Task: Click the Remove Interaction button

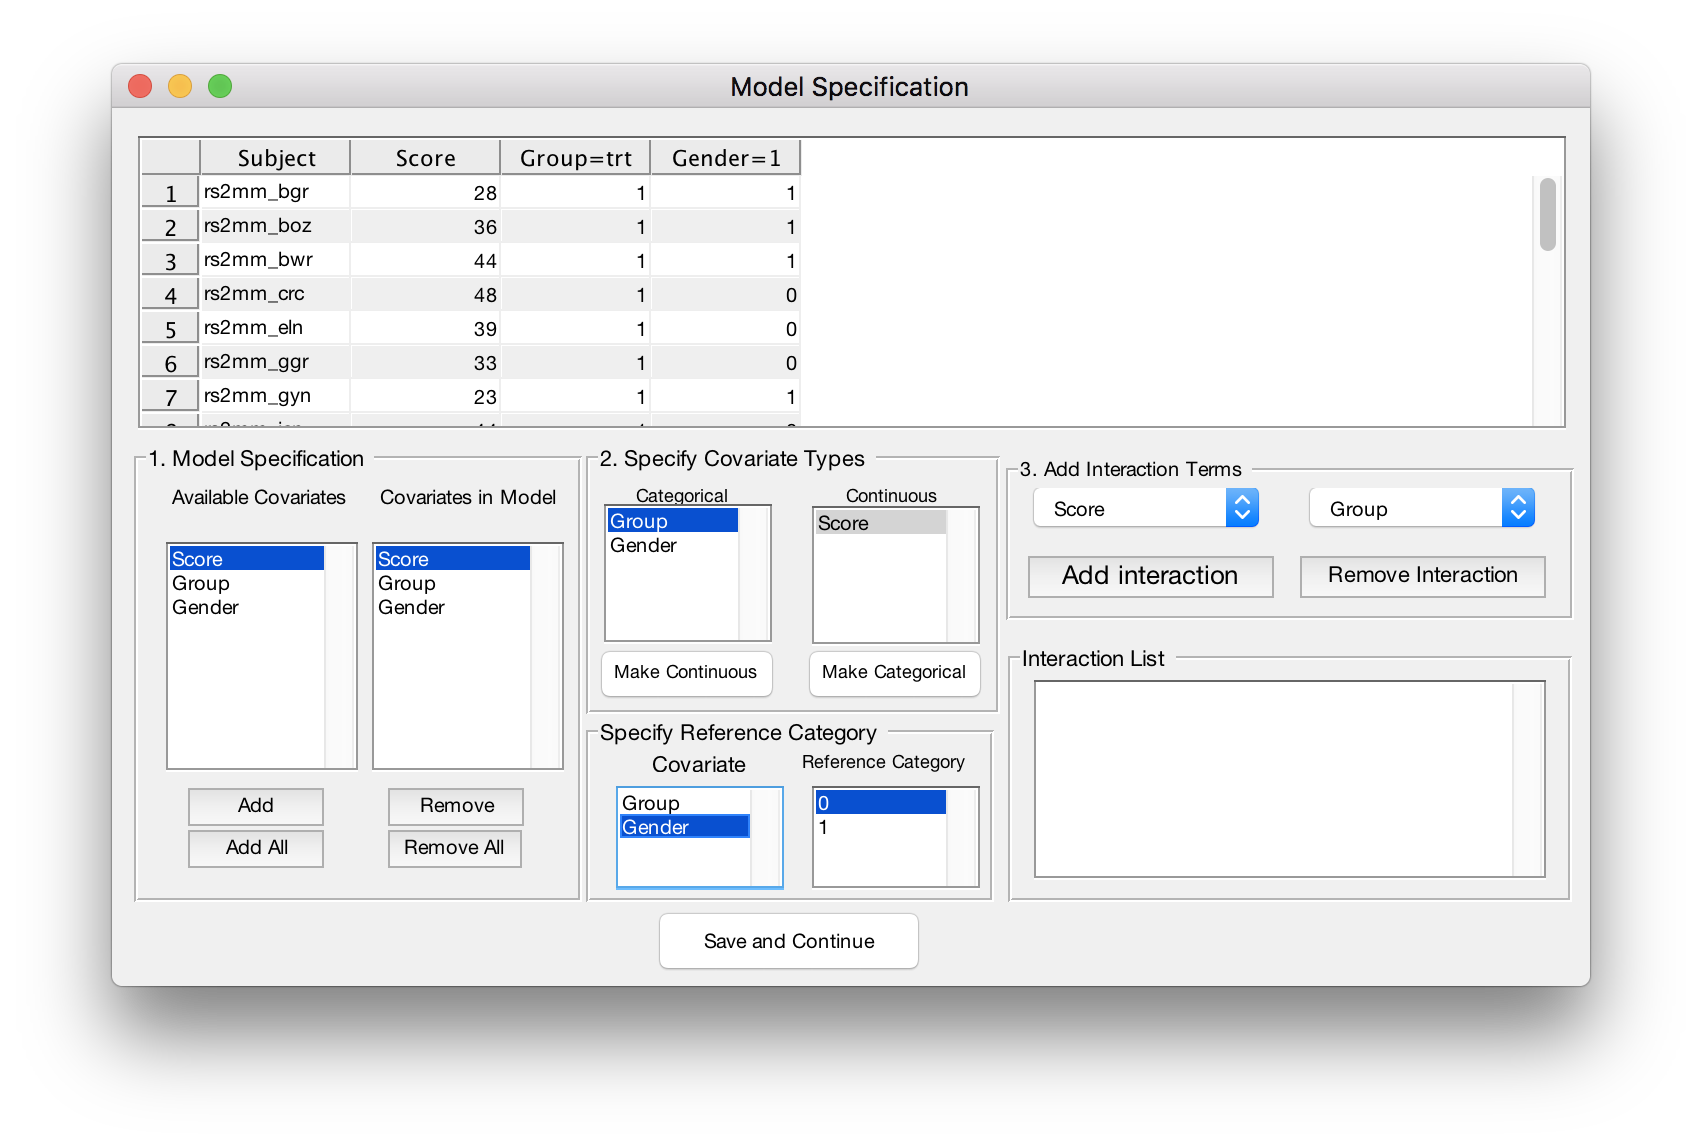Action: [x=1422, y=576]
